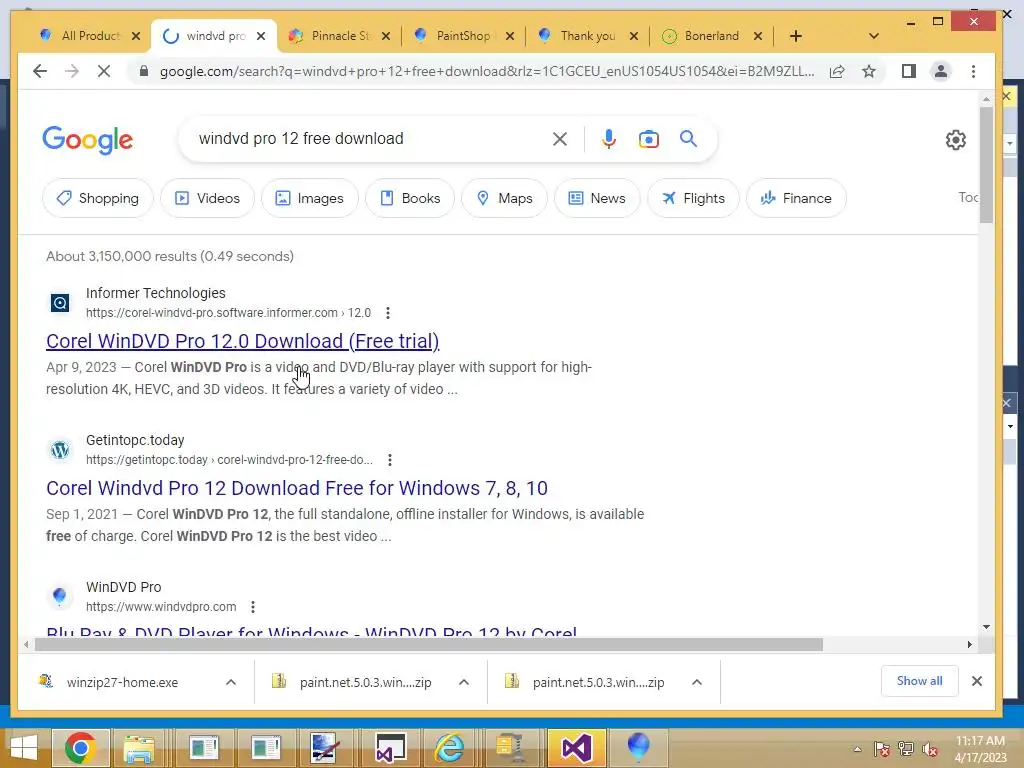Filter results by Videos
Screen dimensions: 1024x768
click(x=207, y=198)
